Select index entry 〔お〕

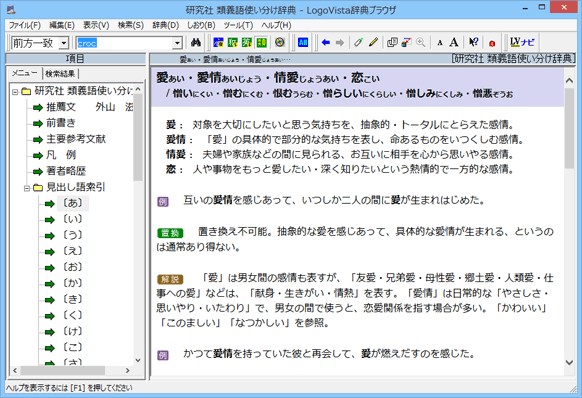point(72,267)
